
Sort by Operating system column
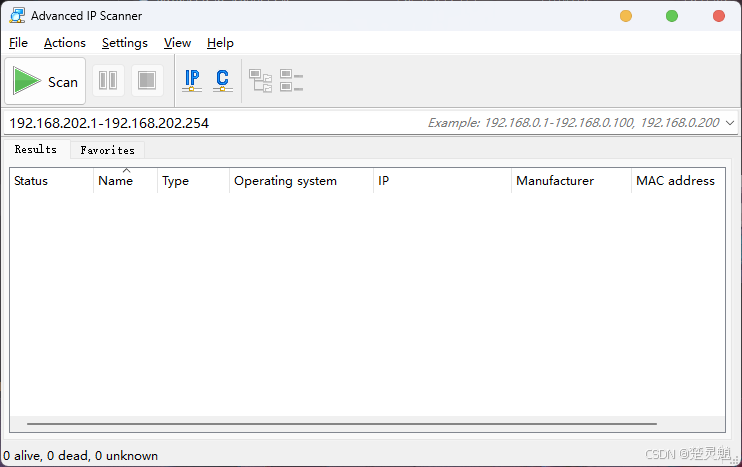click(301, 181)
